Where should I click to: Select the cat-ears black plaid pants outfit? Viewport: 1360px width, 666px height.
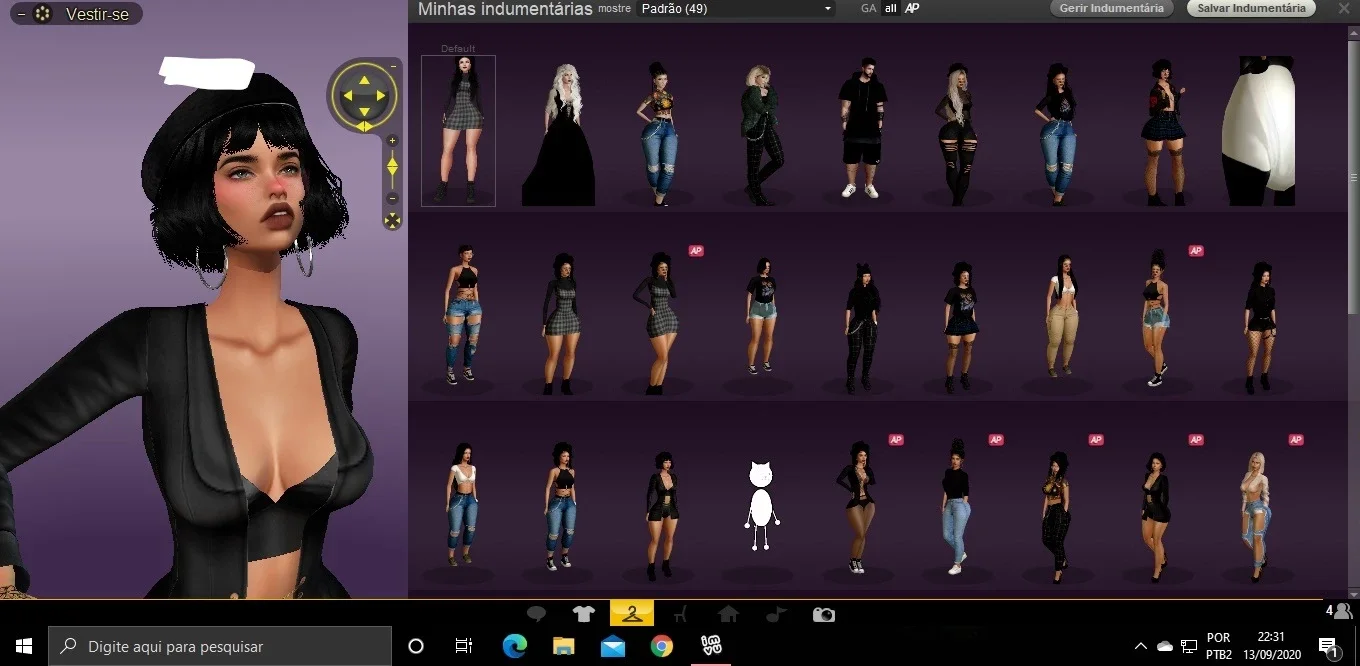[860, 326]
